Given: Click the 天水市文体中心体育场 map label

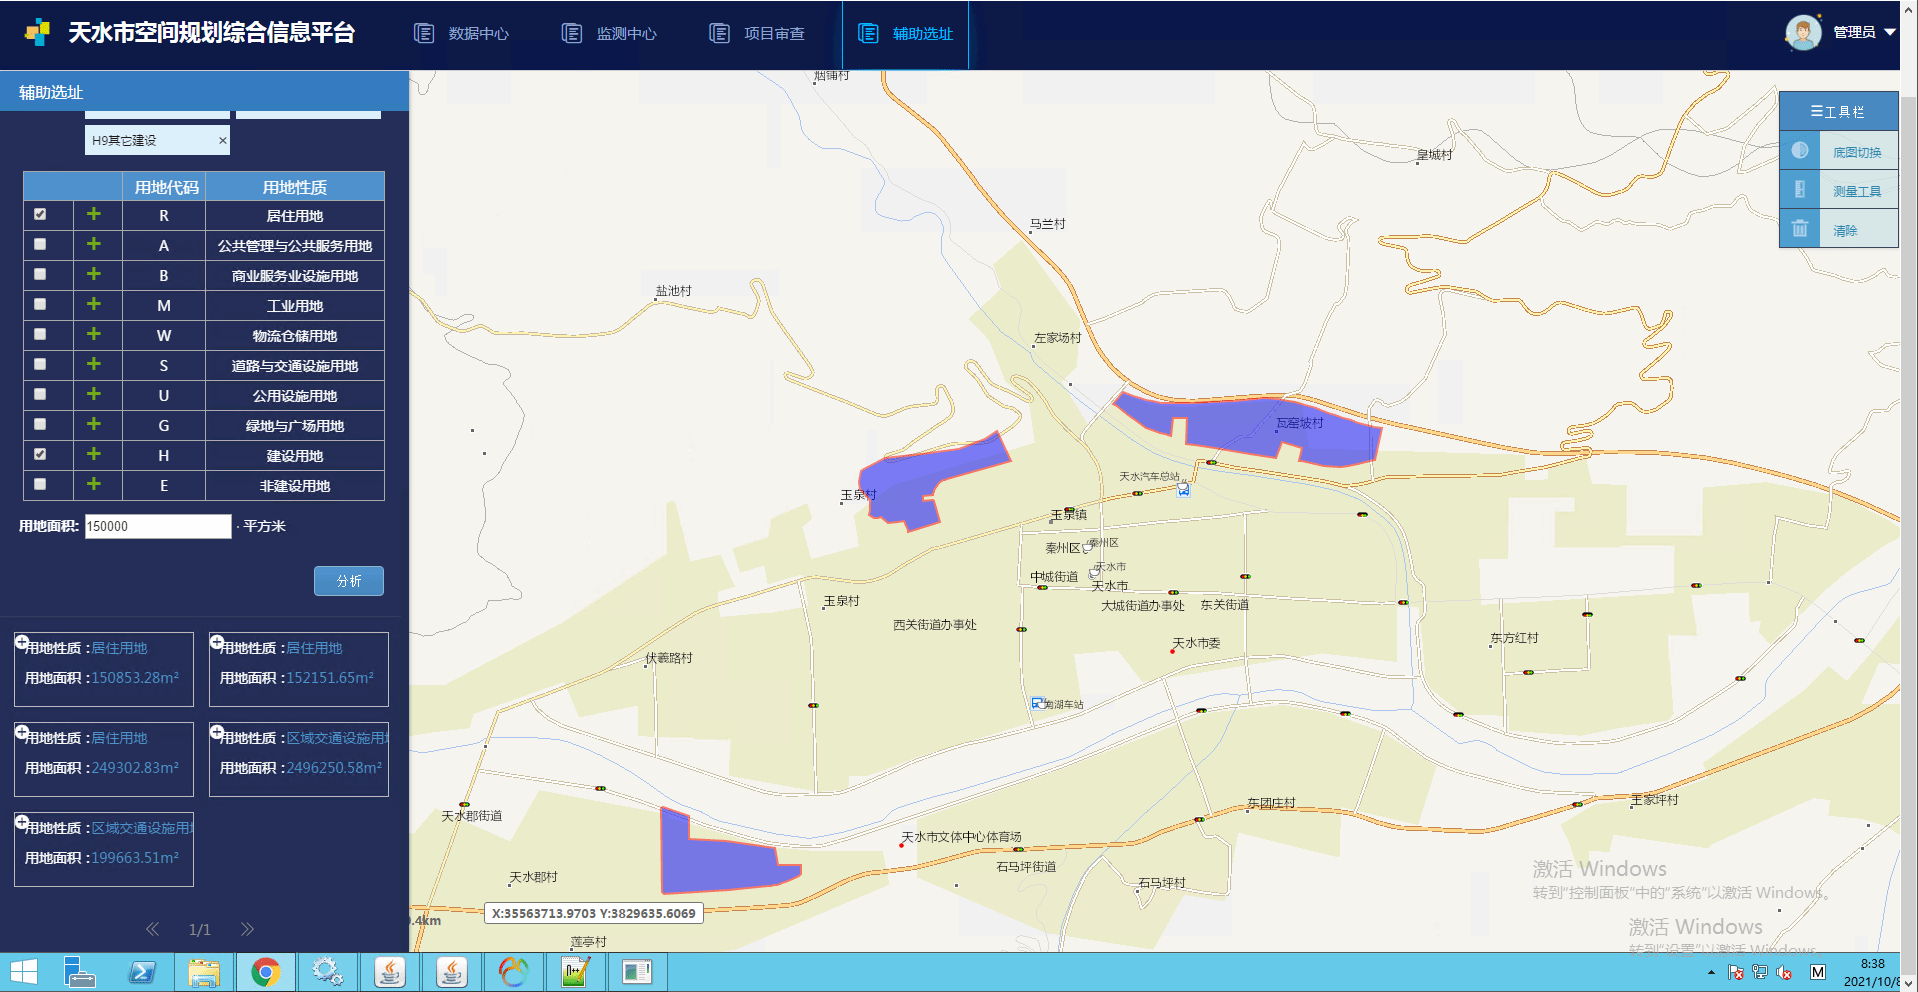Looking at the screenshot, I should coord(961,837).
